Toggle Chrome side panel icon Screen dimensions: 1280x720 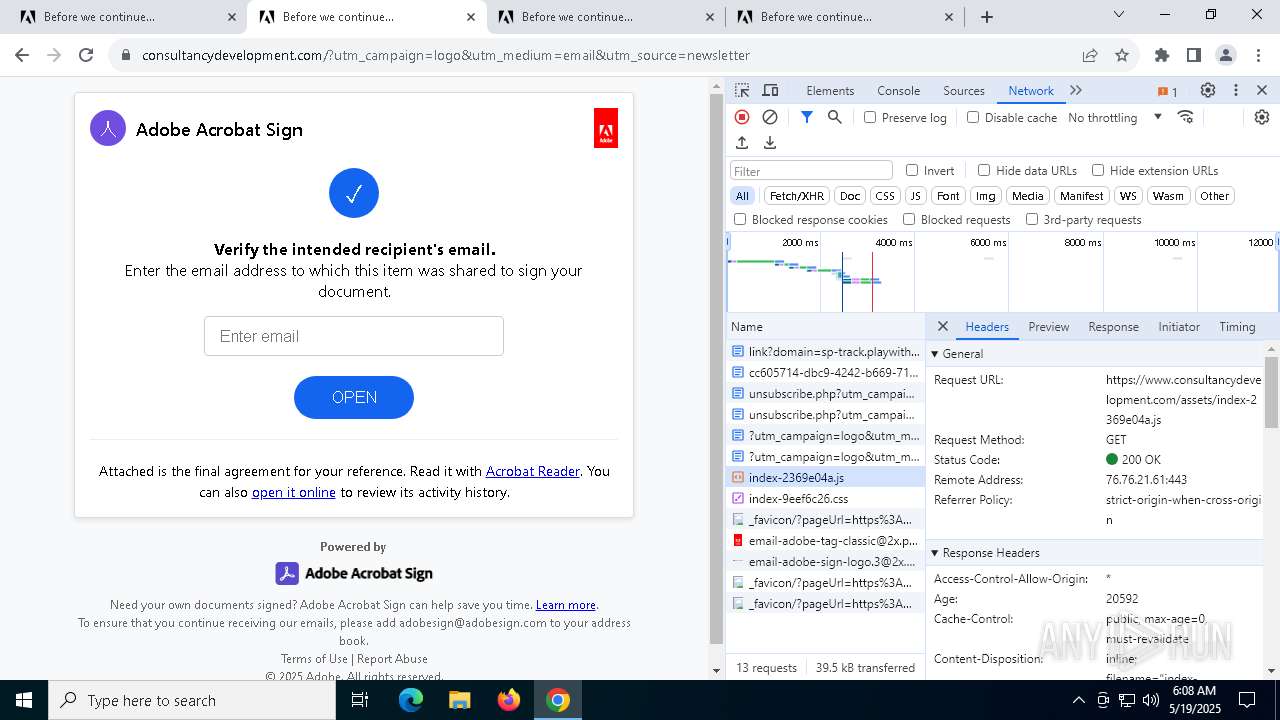[1194, 56]
